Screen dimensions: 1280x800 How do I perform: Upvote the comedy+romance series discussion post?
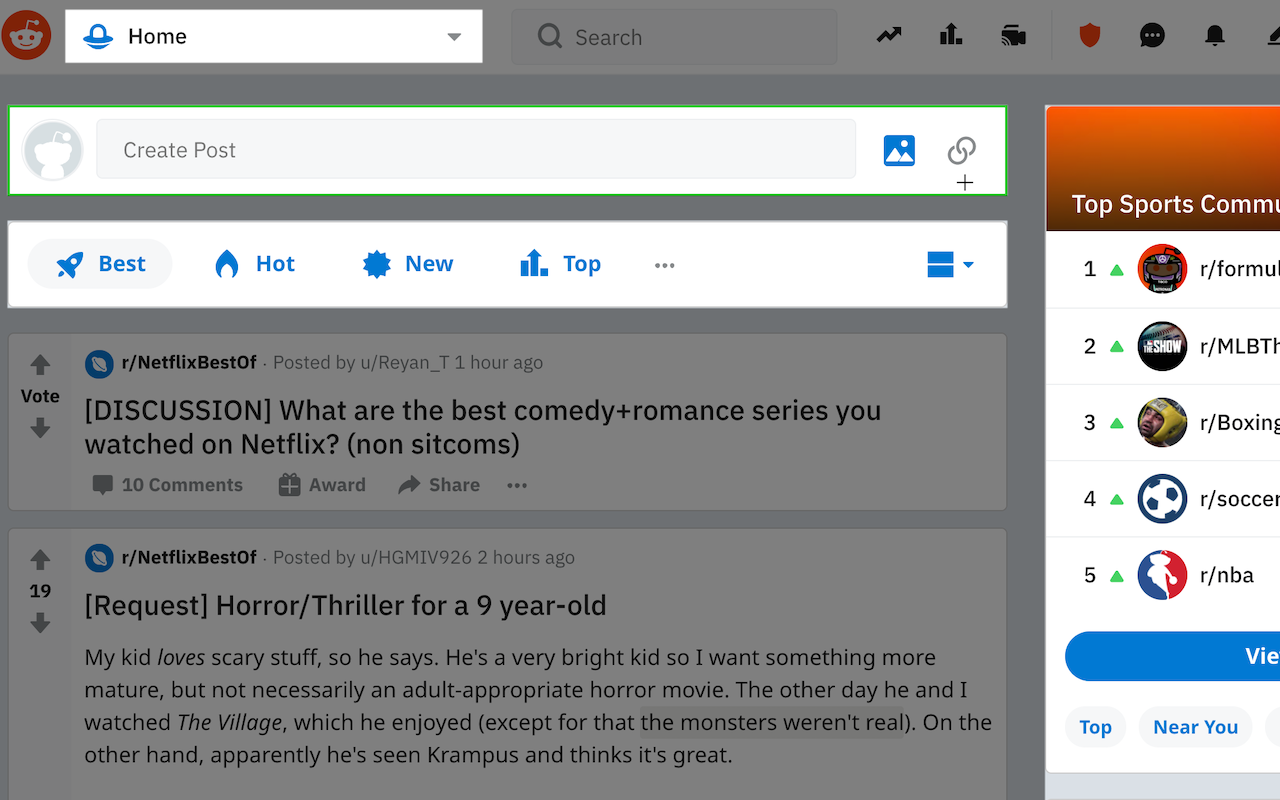coord(40,365)
